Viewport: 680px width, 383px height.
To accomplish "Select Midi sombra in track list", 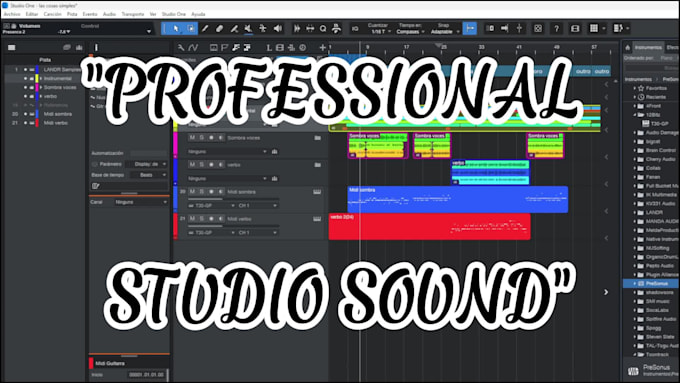I will click(x=58, y=114).
